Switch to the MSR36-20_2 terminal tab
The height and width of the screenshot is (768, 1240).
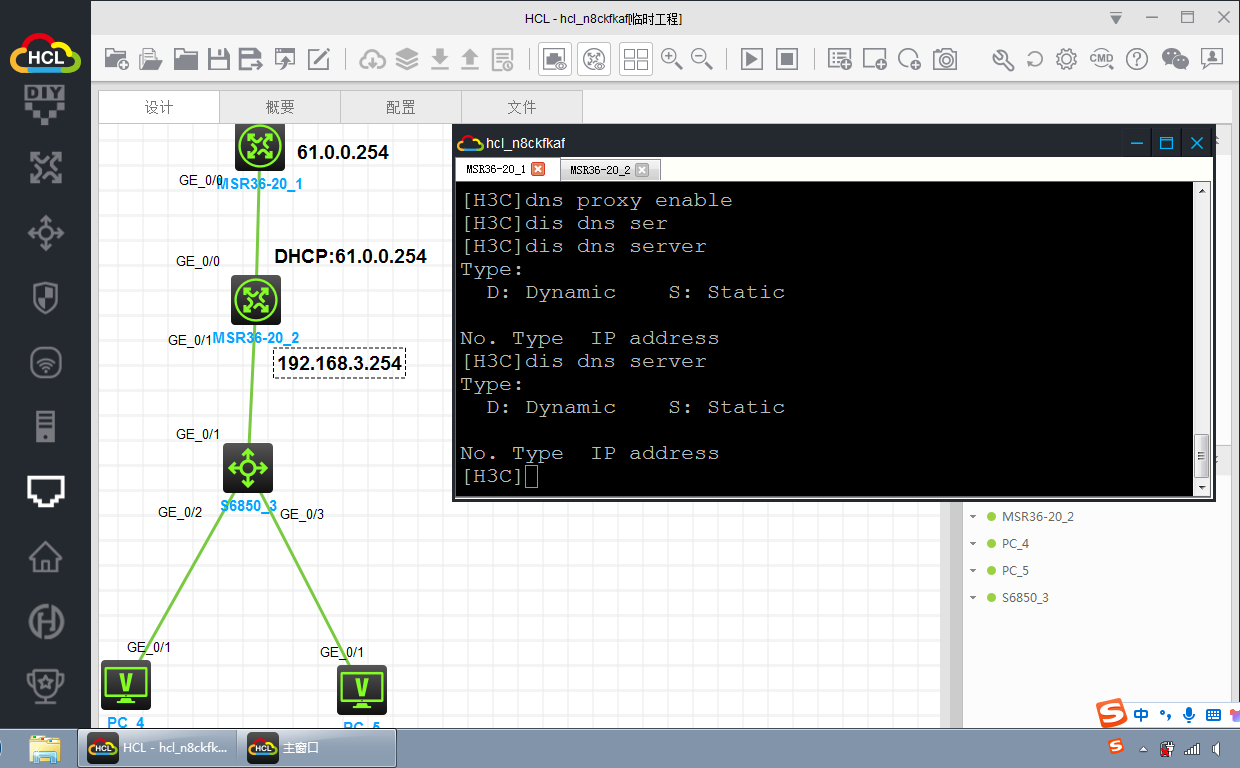(x=600, y=170)
